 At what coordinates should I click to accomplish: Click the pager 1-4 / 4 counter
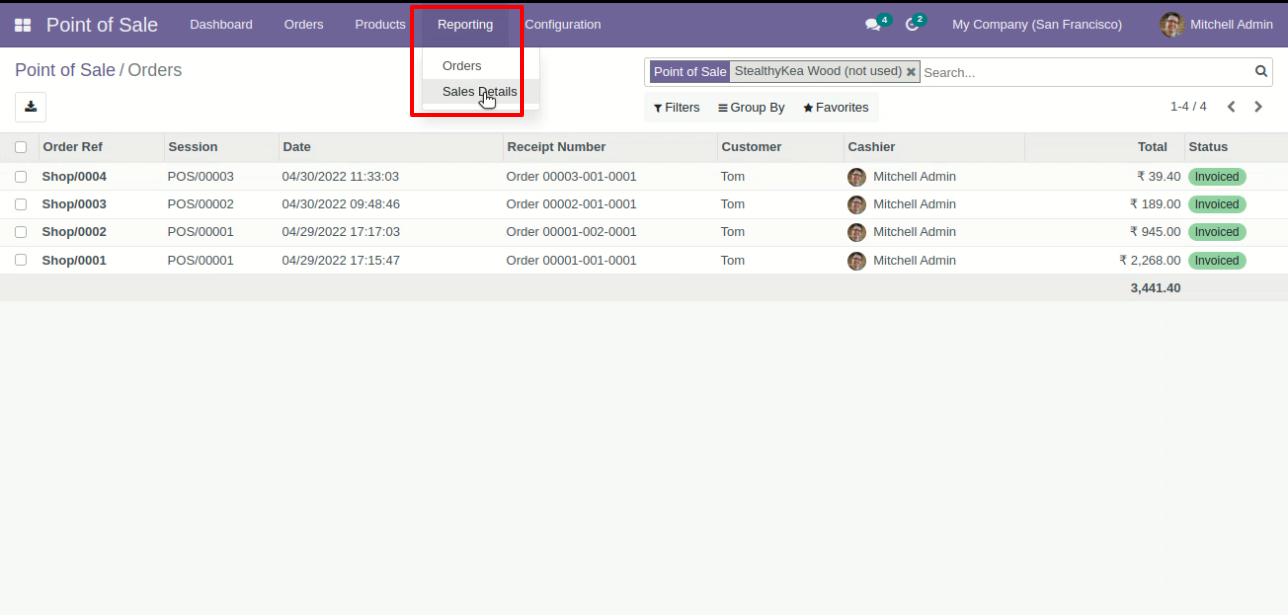1188,107
